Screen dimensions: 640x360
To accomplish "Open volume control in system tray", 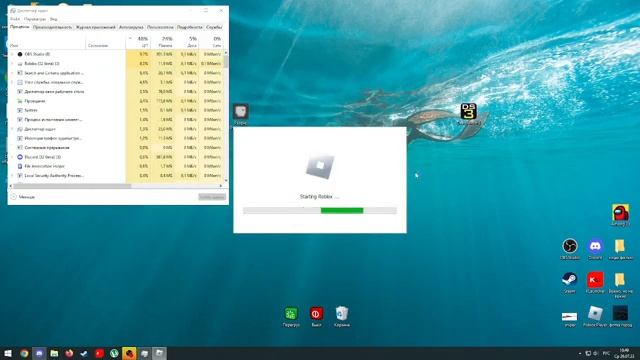I will point(596,353).
